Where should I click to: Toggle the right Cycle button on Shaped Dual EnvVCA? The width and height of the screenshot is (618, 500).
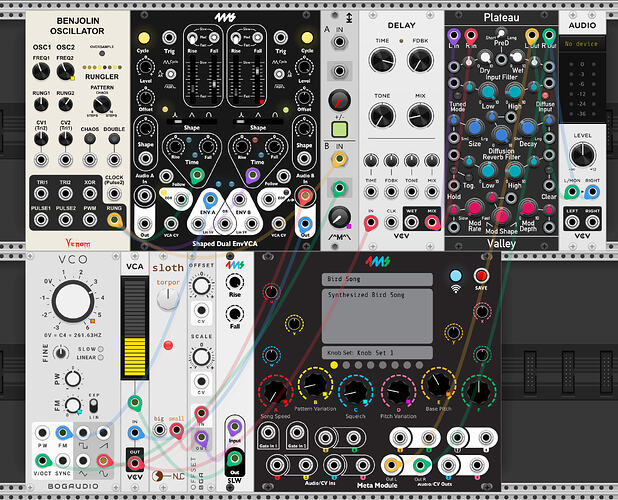coord(307,38)
